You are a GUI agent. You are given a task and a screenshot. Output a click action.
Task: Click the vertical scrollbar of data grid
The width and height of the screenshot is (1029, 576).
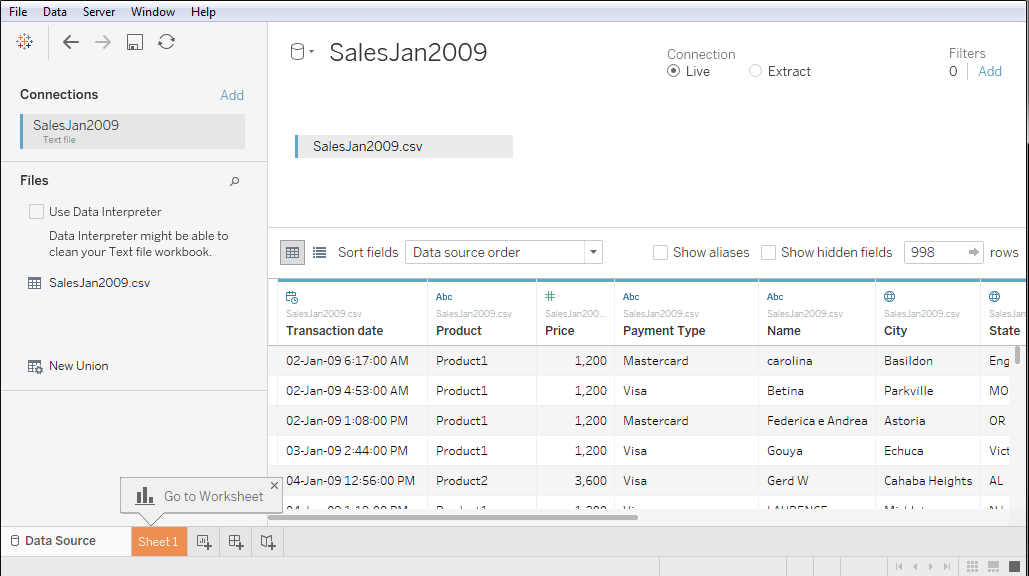click(x=1018, y=354)
